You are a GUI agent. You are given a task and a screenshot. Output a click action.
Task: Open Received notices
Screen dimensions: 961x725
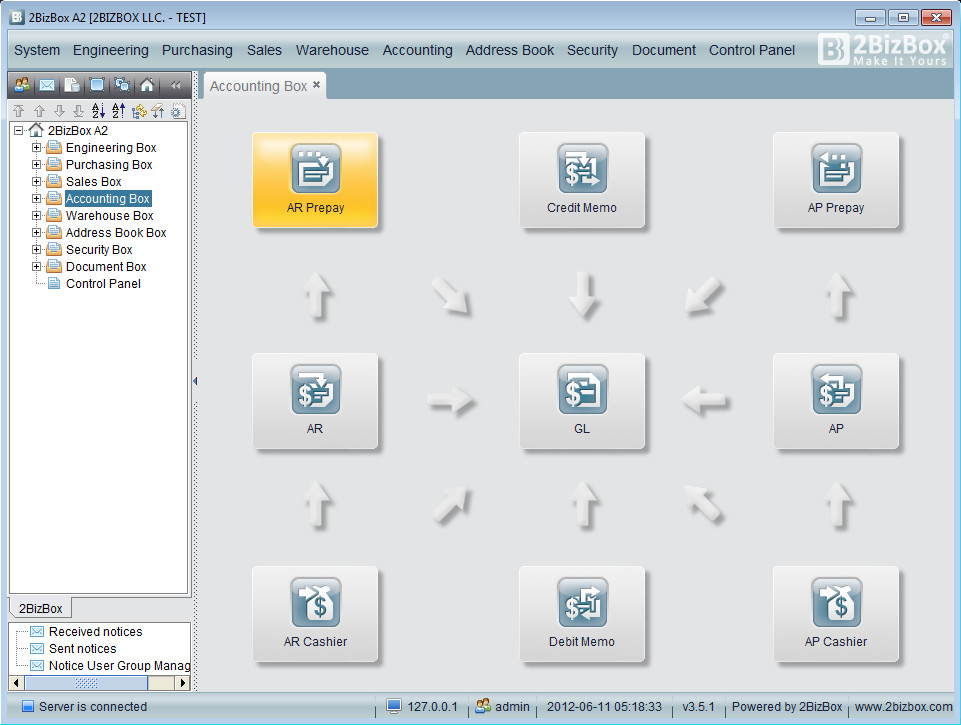pos(95,632)
